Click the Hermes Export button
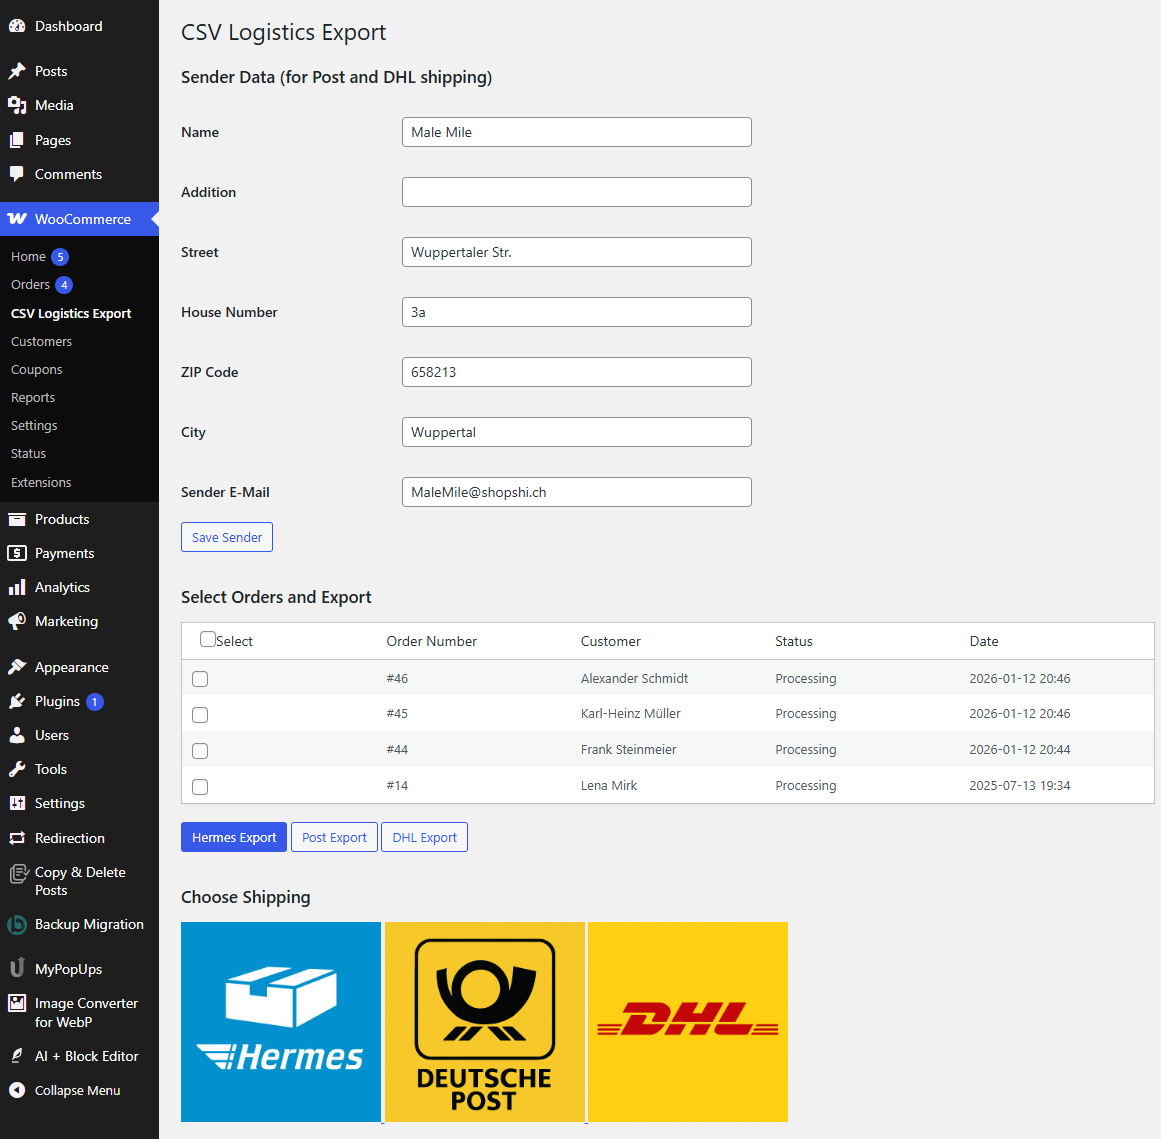Viewport: 1161px width, 1139px height. pyautogui.click(x=234, y=837)
